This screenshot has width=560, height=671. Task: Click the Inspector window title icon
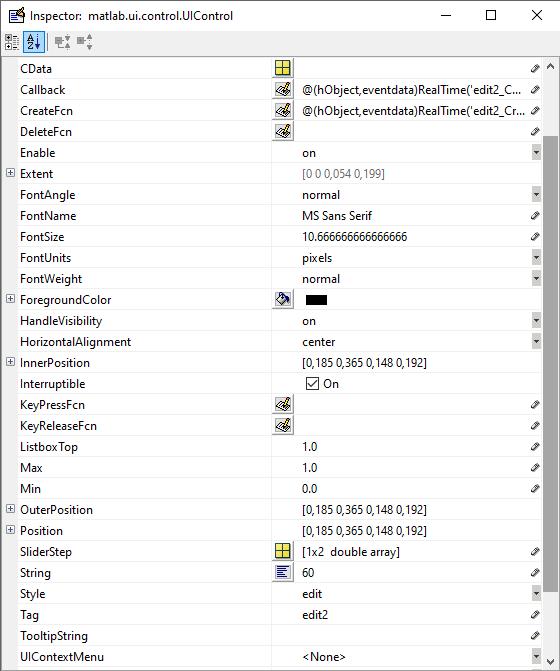pos(17,16)
